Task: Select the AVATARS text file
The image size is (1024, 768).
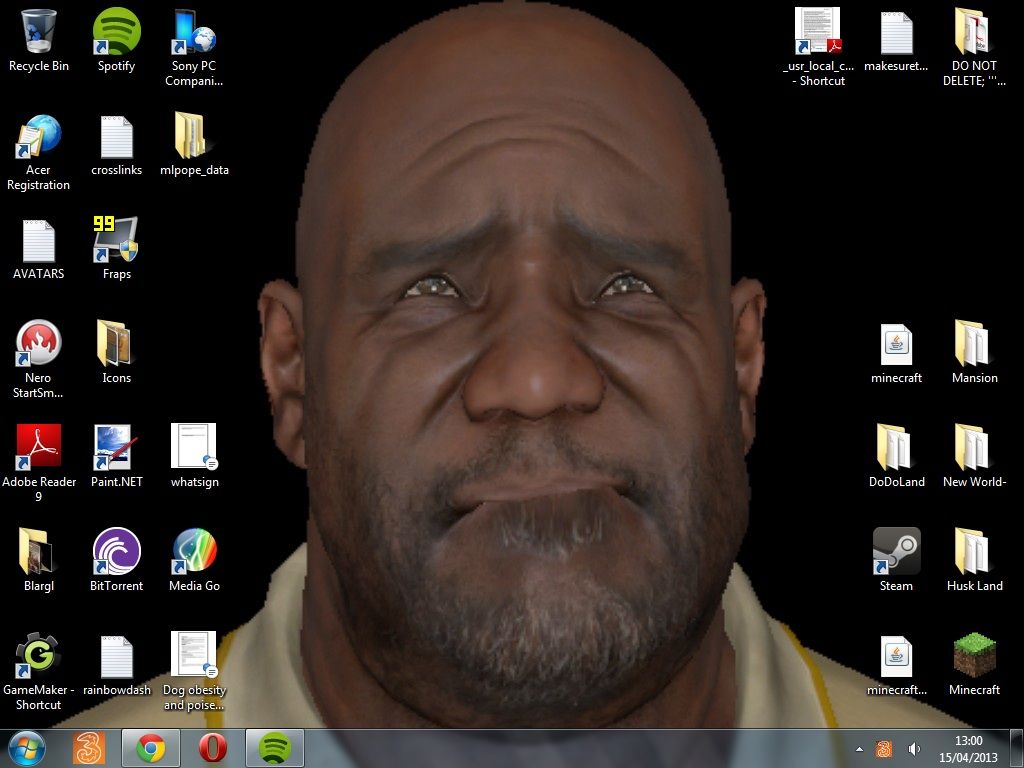Action: (x=39, y=249)
